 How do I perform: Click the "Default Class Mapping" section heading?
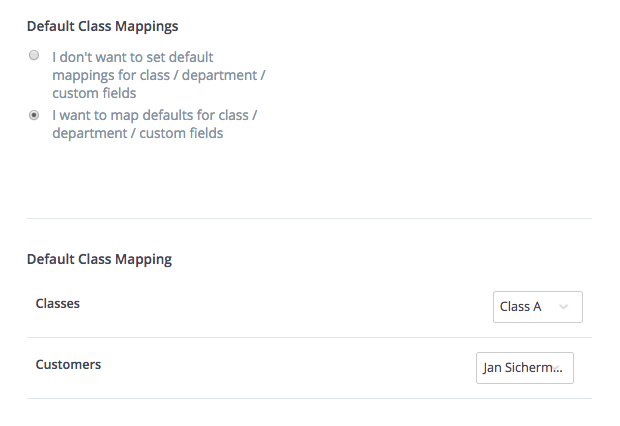[x=99, y=259]
